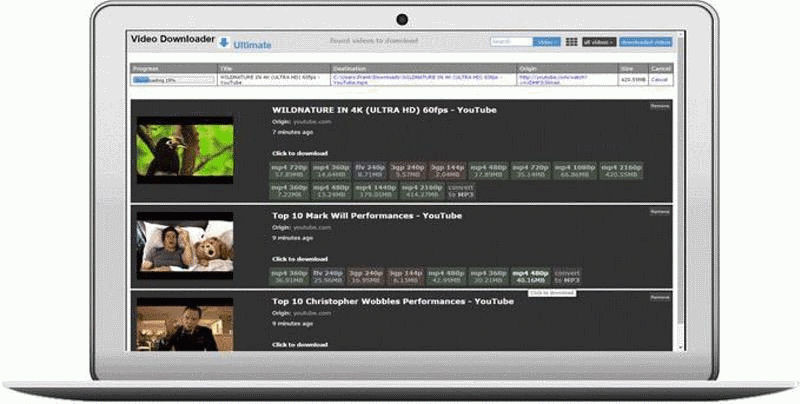Click Top 10 Mark Will Performances title

click(x=367, y=216)
